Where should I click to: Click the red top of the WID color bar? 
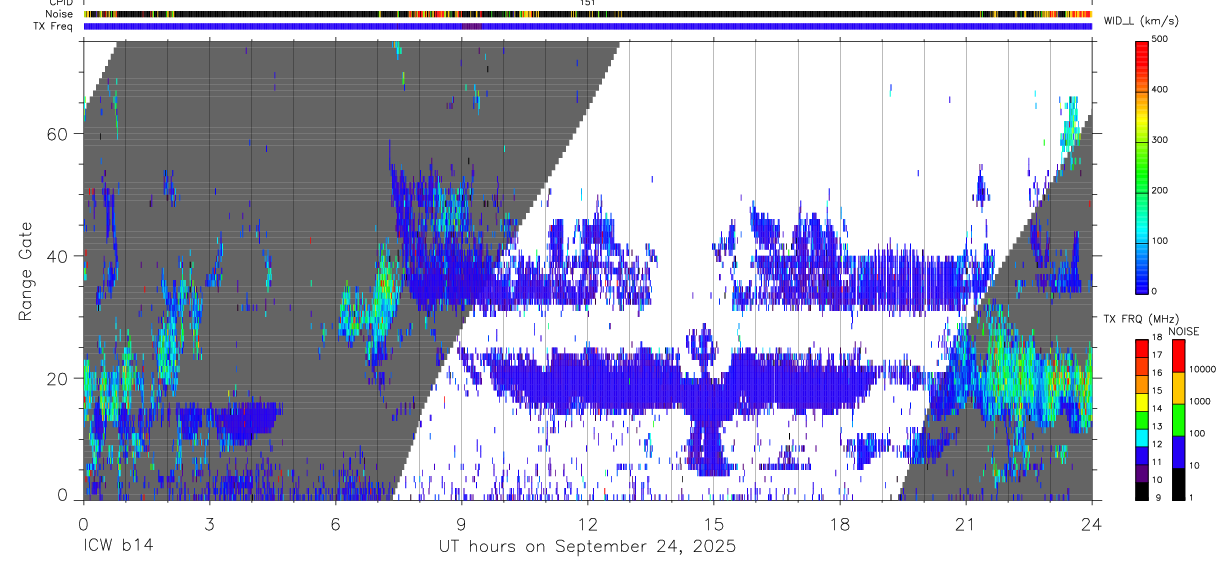1142,52
